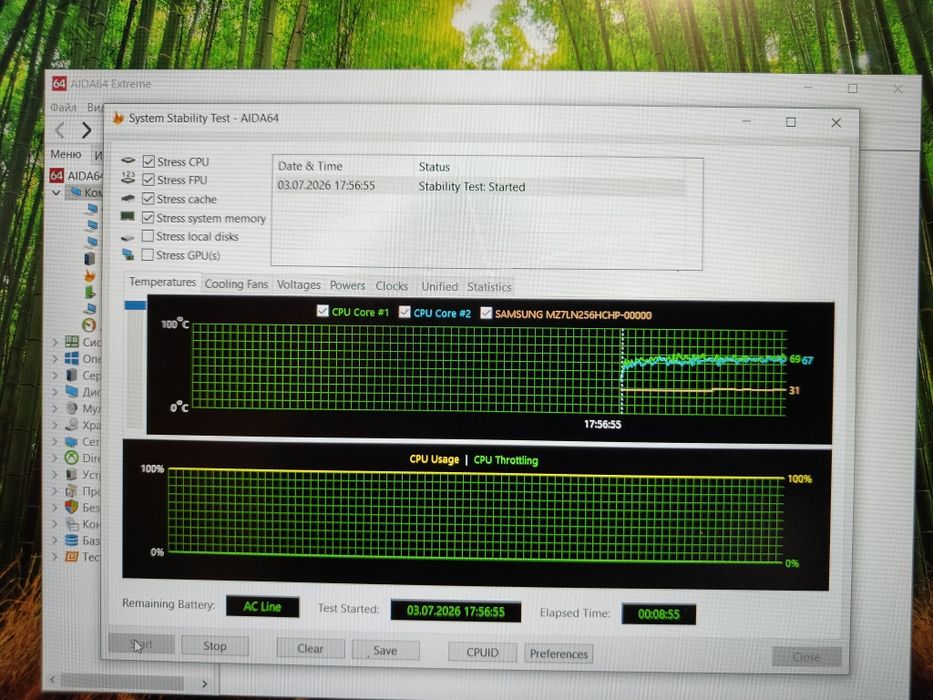
Task: Open the Preferences dialog
Action: coord(558,654)
